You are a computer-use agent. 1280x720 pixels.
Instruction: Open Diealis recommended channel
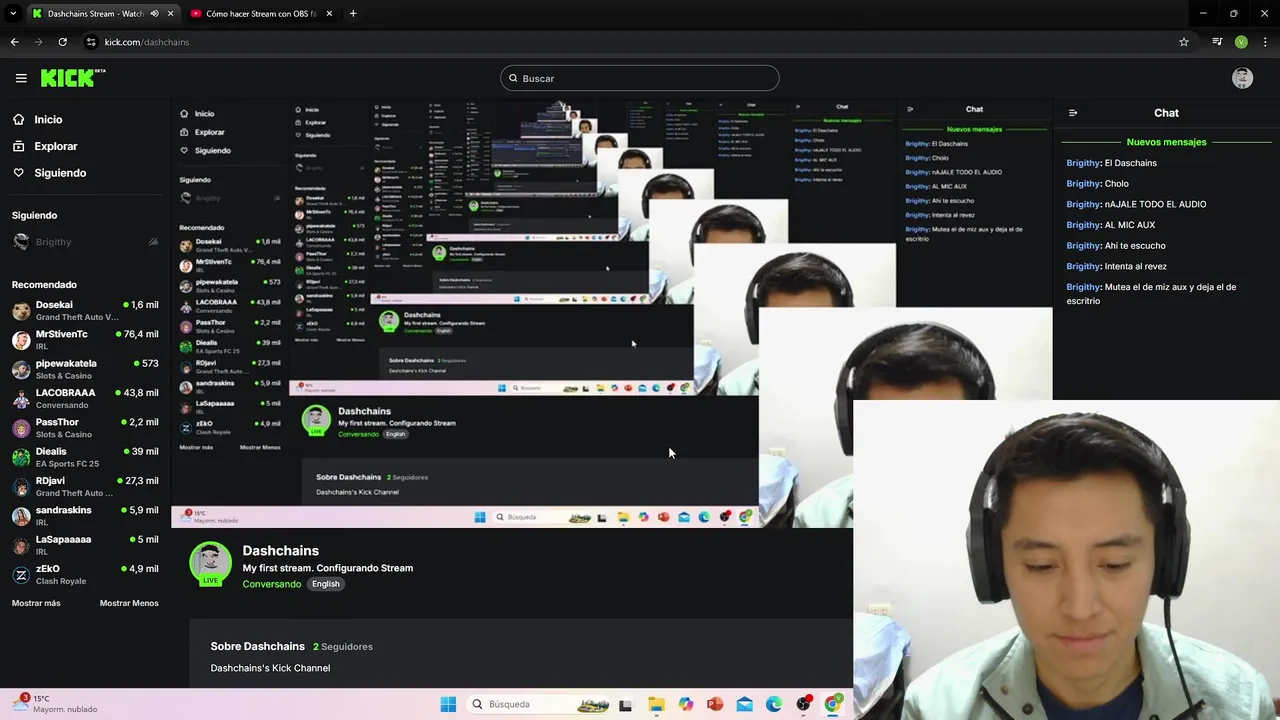85,457
